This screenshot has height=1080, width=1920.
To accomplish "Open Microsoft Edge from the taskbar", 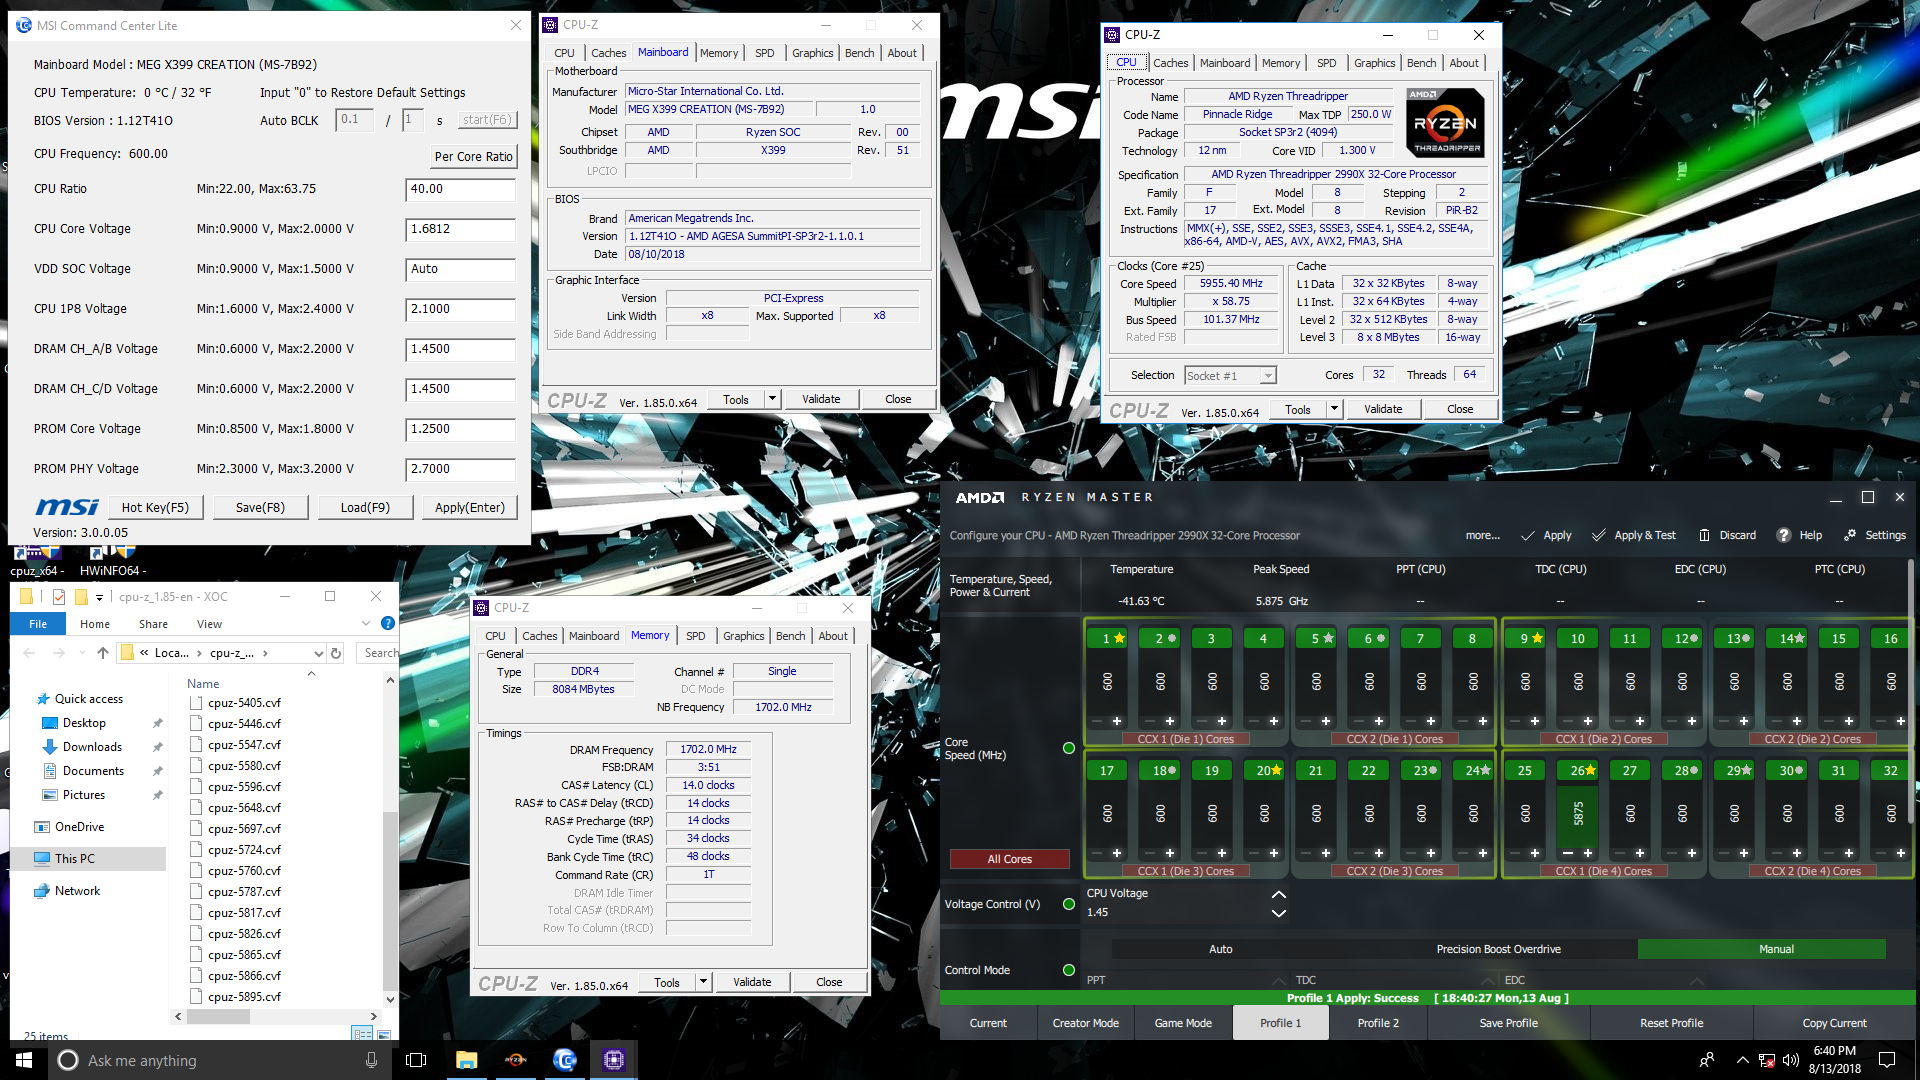I will 564,1060.
